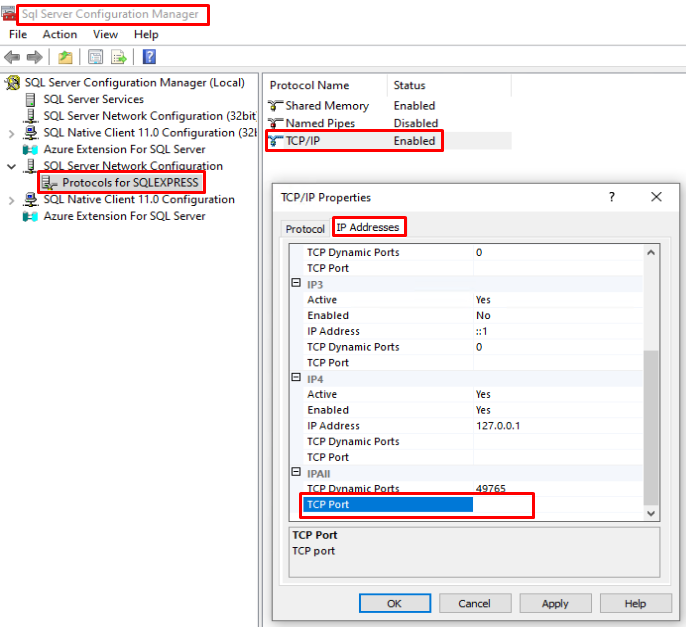Click the Network Configuration (32bit) icon
The image size is (686, 627).
(31, 116)
